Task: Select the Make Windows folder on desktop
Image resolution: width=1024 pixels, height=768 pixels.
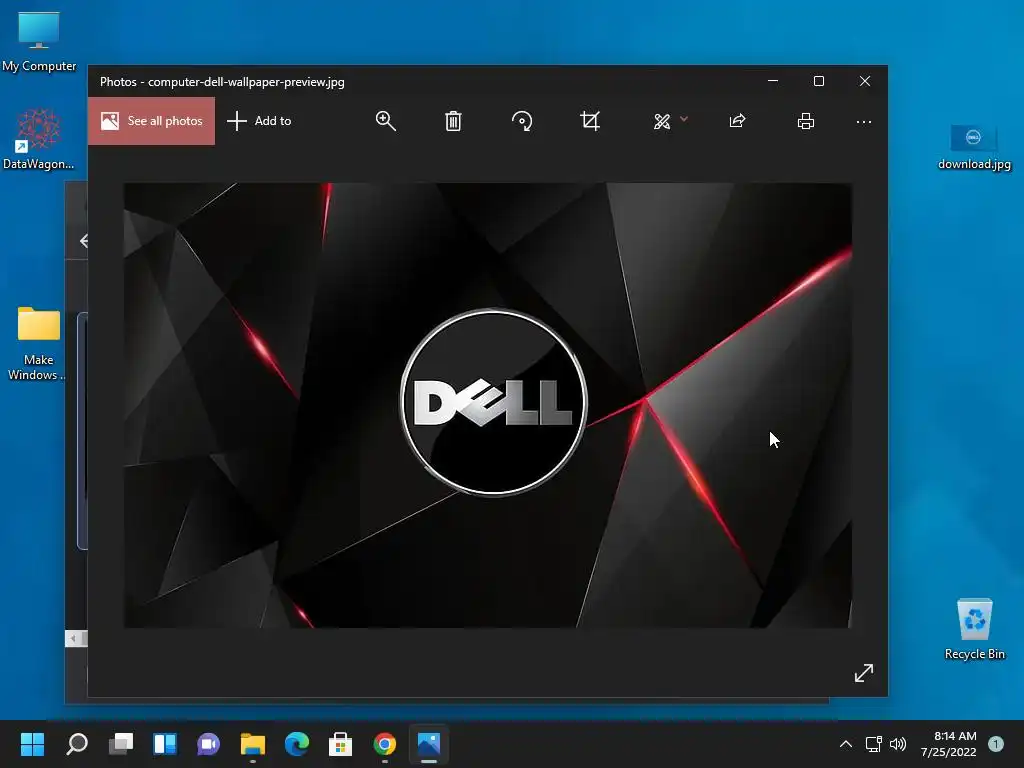Action: tap(38, 344)
